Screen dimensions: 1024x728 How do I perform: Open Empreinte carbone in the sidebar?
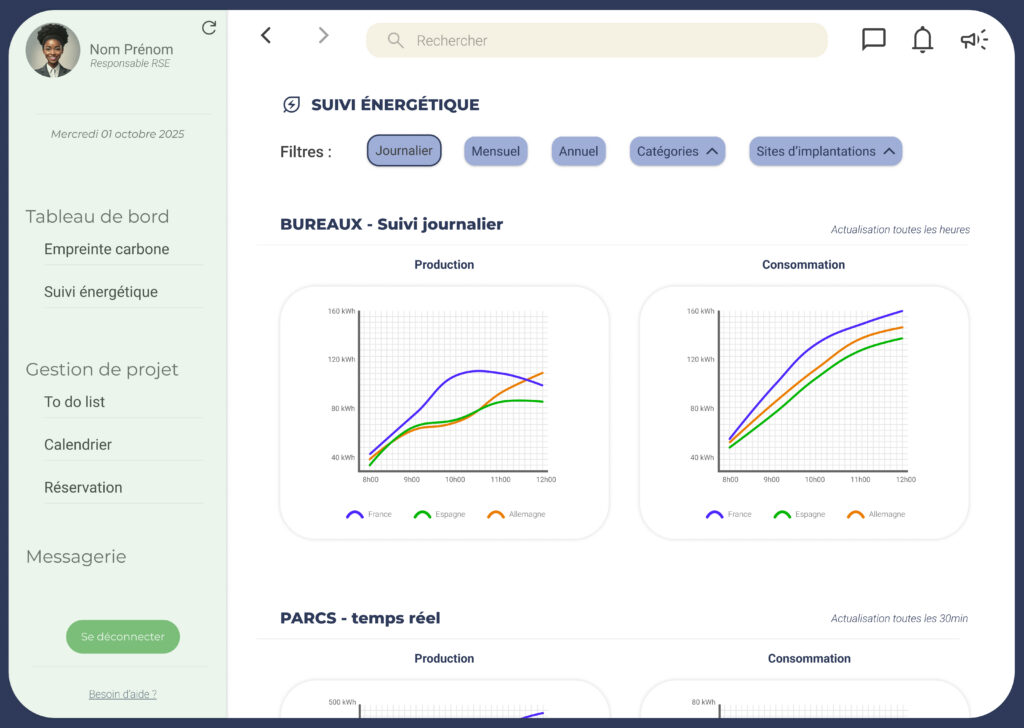coord(107,250)
